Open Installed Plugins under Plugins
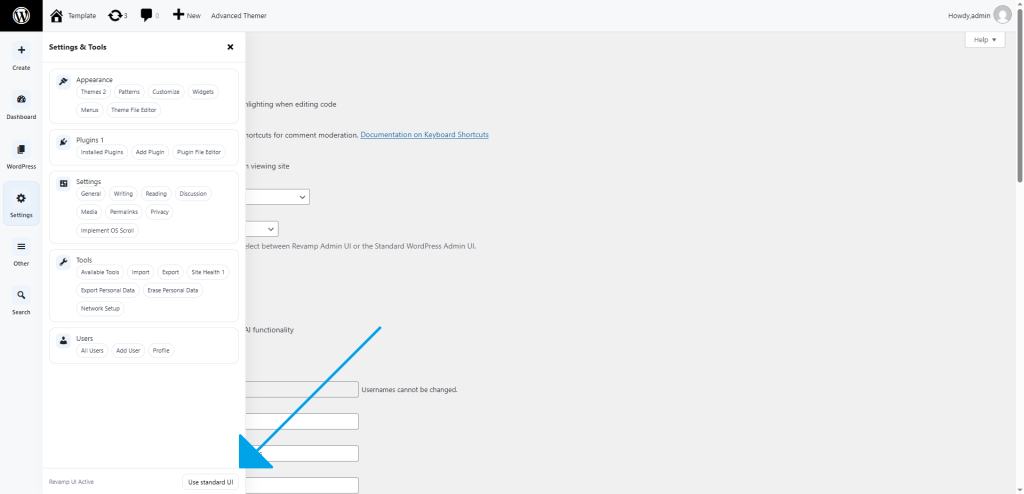The height and width of the screenshot is (494, 1024). click(x=102, y=152)
